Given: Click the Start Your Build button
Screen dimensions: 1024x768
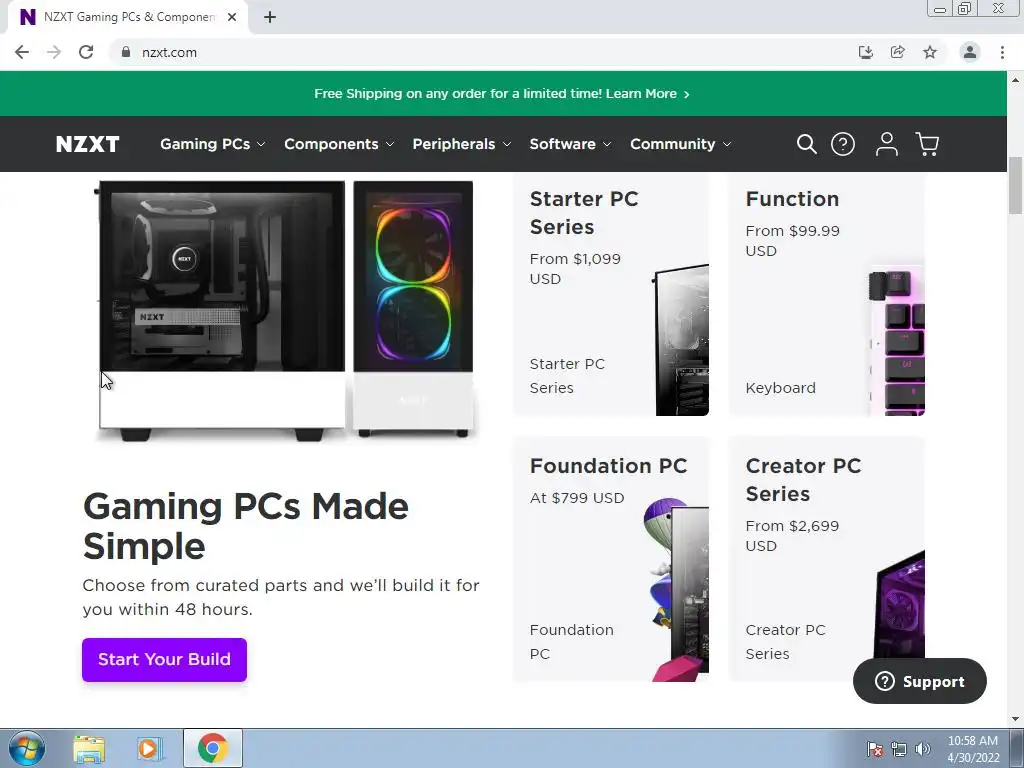Looking at the screenshot, I should point(165,660).
